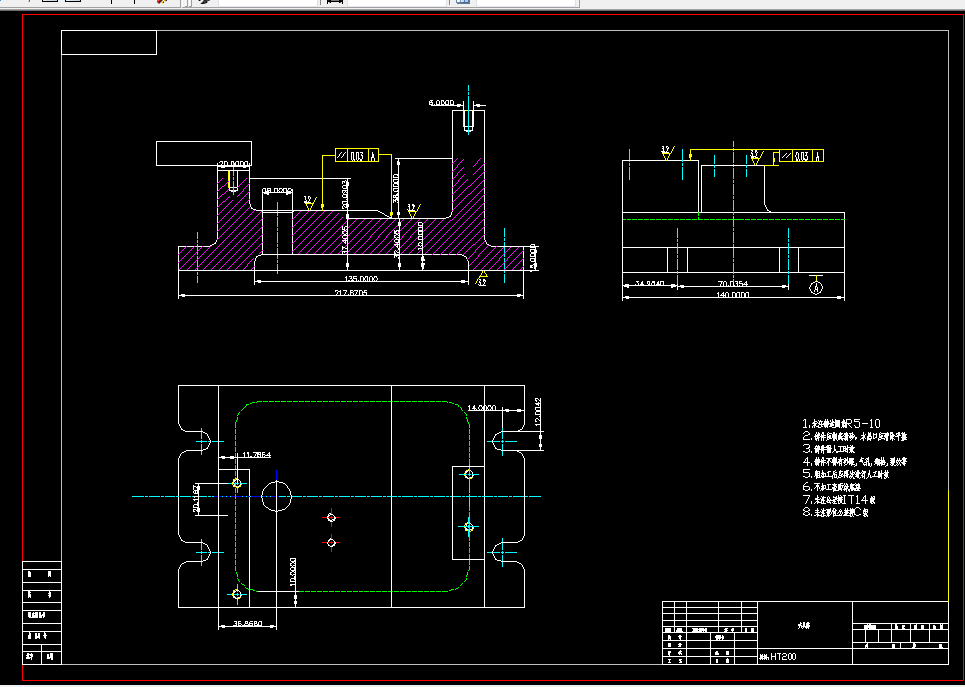The width and height of the screenshot is (965, 687).
Task: Pick the lower red circle in plan view
Action: [331, 542]
